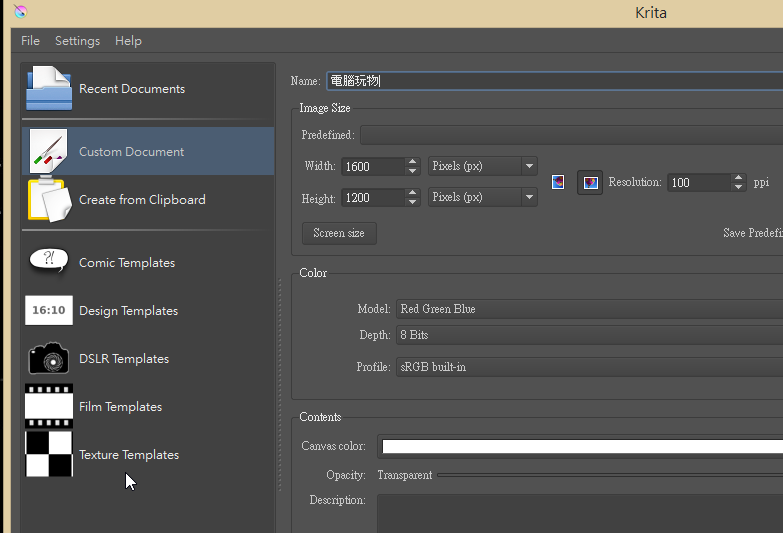Viewport: 783px width, 533px height.
Task: Open the Settings menu
Action: coord(77,40)
